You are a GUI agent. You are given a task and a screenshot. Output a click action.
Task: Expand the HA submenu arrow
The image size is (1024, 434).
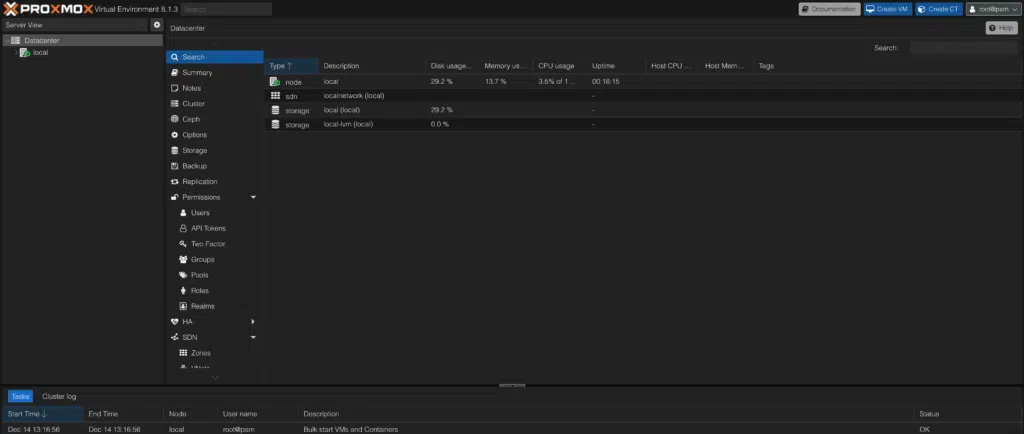[x=253, y=322]
